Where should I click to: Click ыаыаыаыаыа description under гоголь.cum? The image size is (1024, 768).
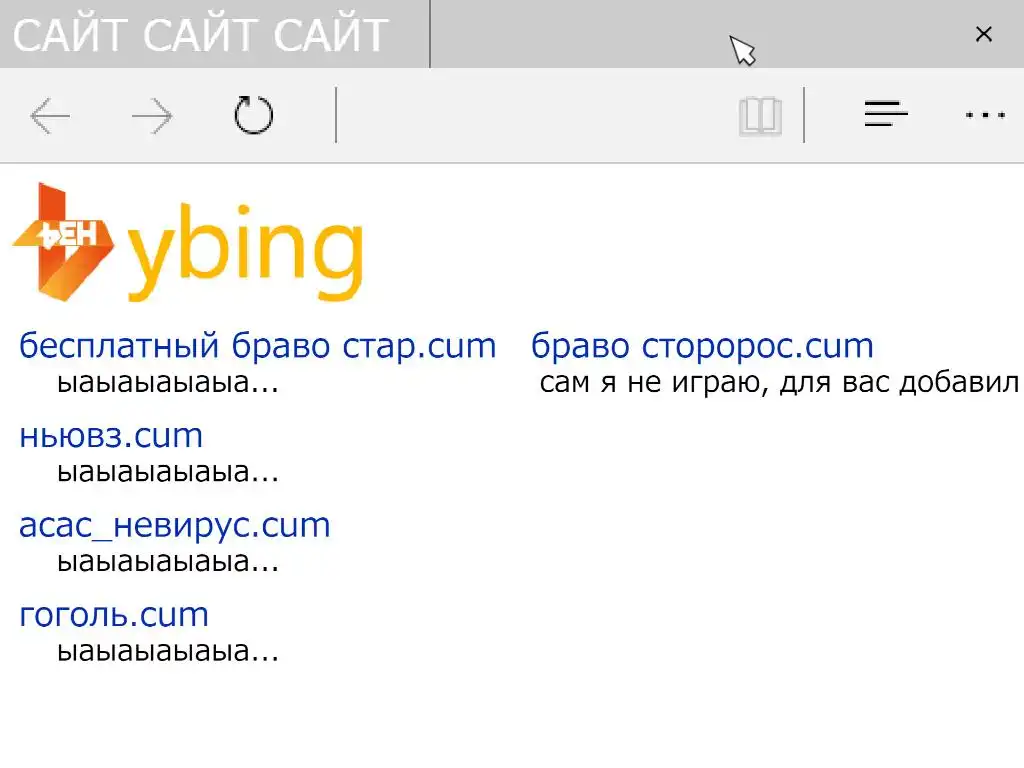pyautogui.click(x=168, y=651)
